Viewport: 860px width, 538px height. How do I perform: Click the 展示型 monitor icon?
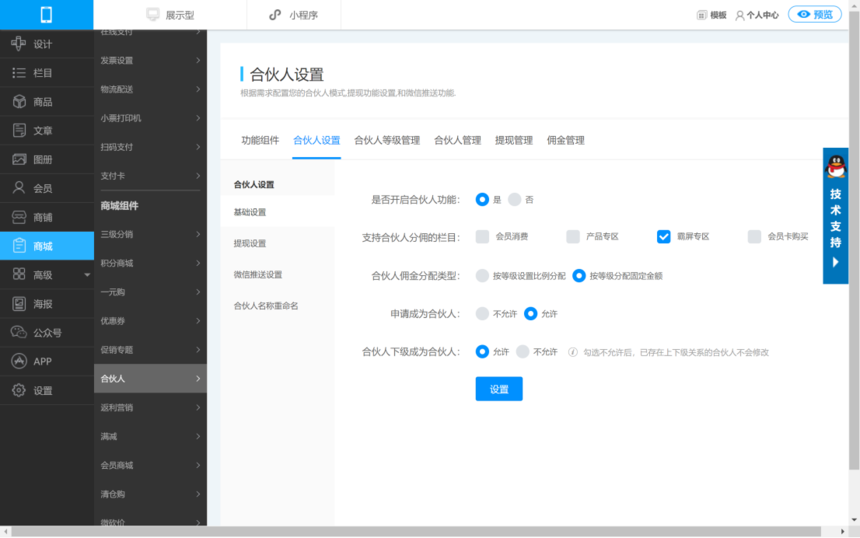[152, 15]
